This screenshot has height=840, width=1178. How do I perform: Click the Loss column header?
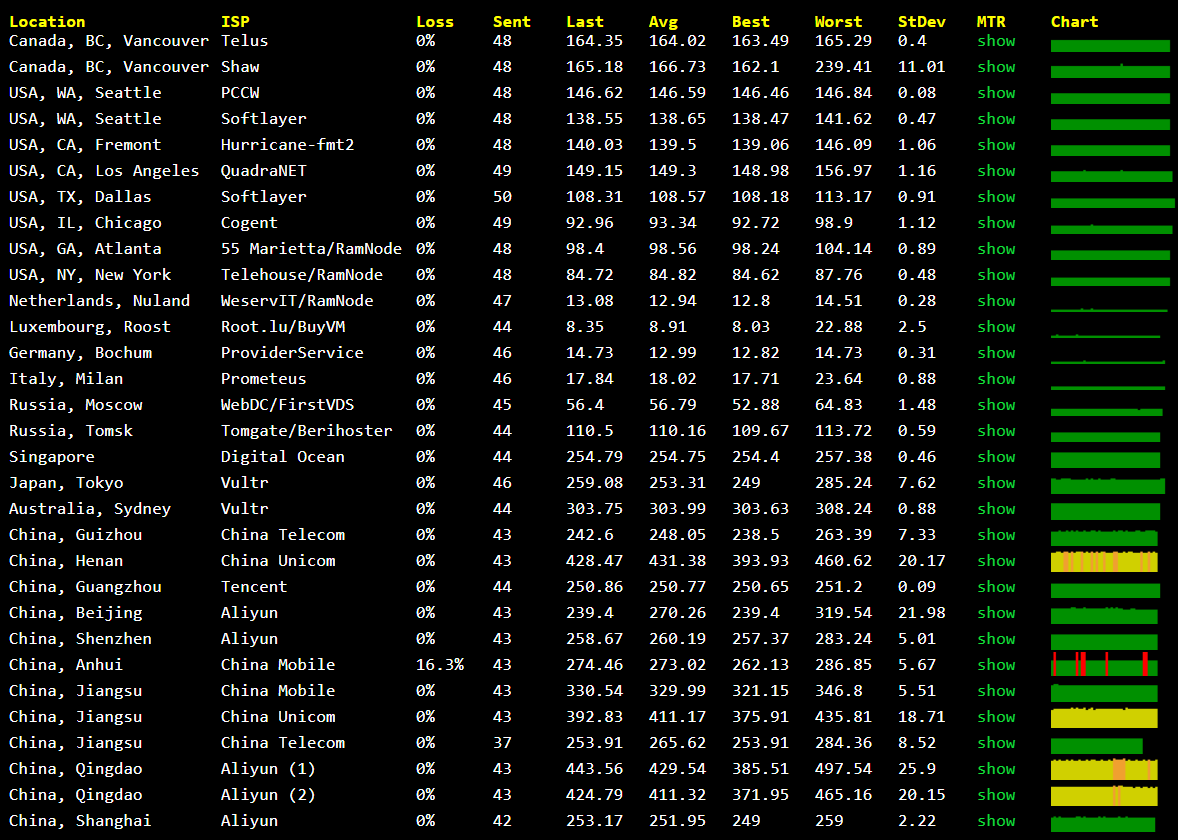[x=435, y=22]
